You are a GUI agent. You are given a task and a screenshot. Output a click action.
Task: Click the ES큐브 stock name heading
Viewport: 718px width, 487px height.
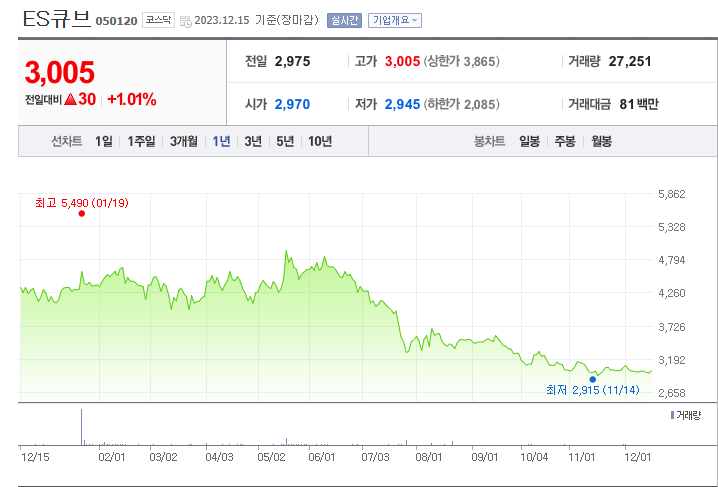click(x=57, y=19)
